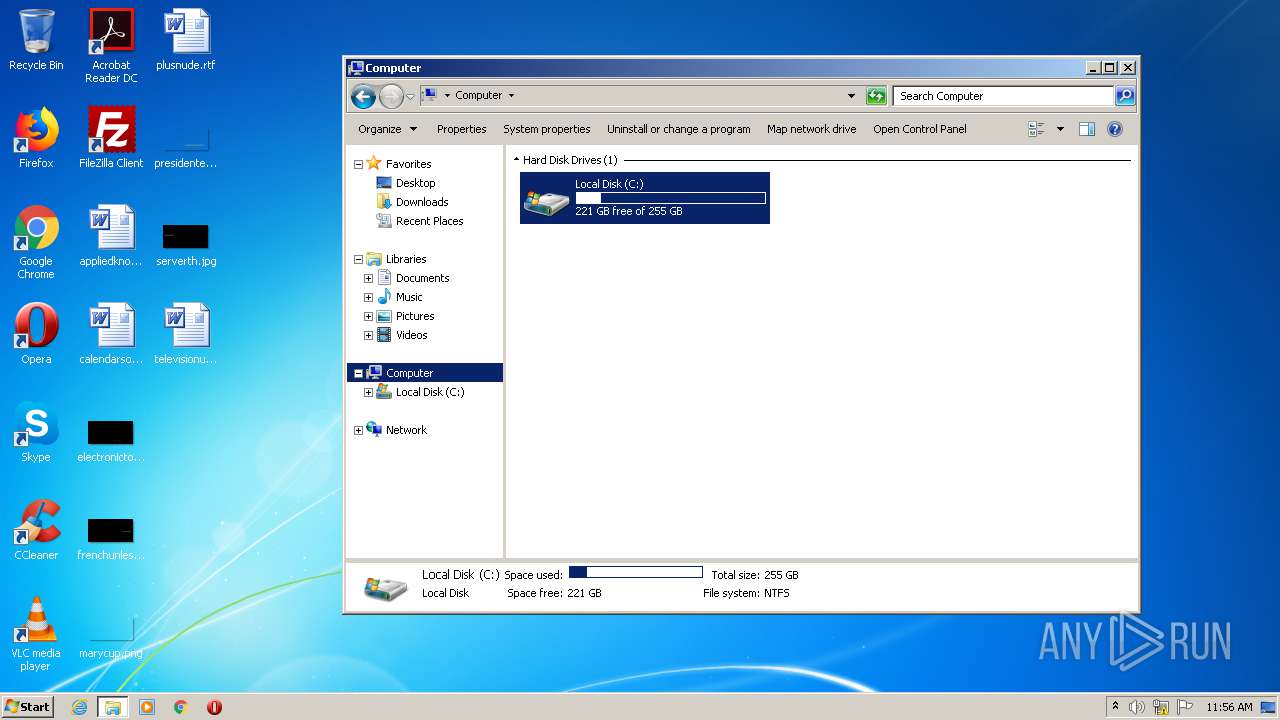Open the views options dropdown arrow

click(1060, 129)
